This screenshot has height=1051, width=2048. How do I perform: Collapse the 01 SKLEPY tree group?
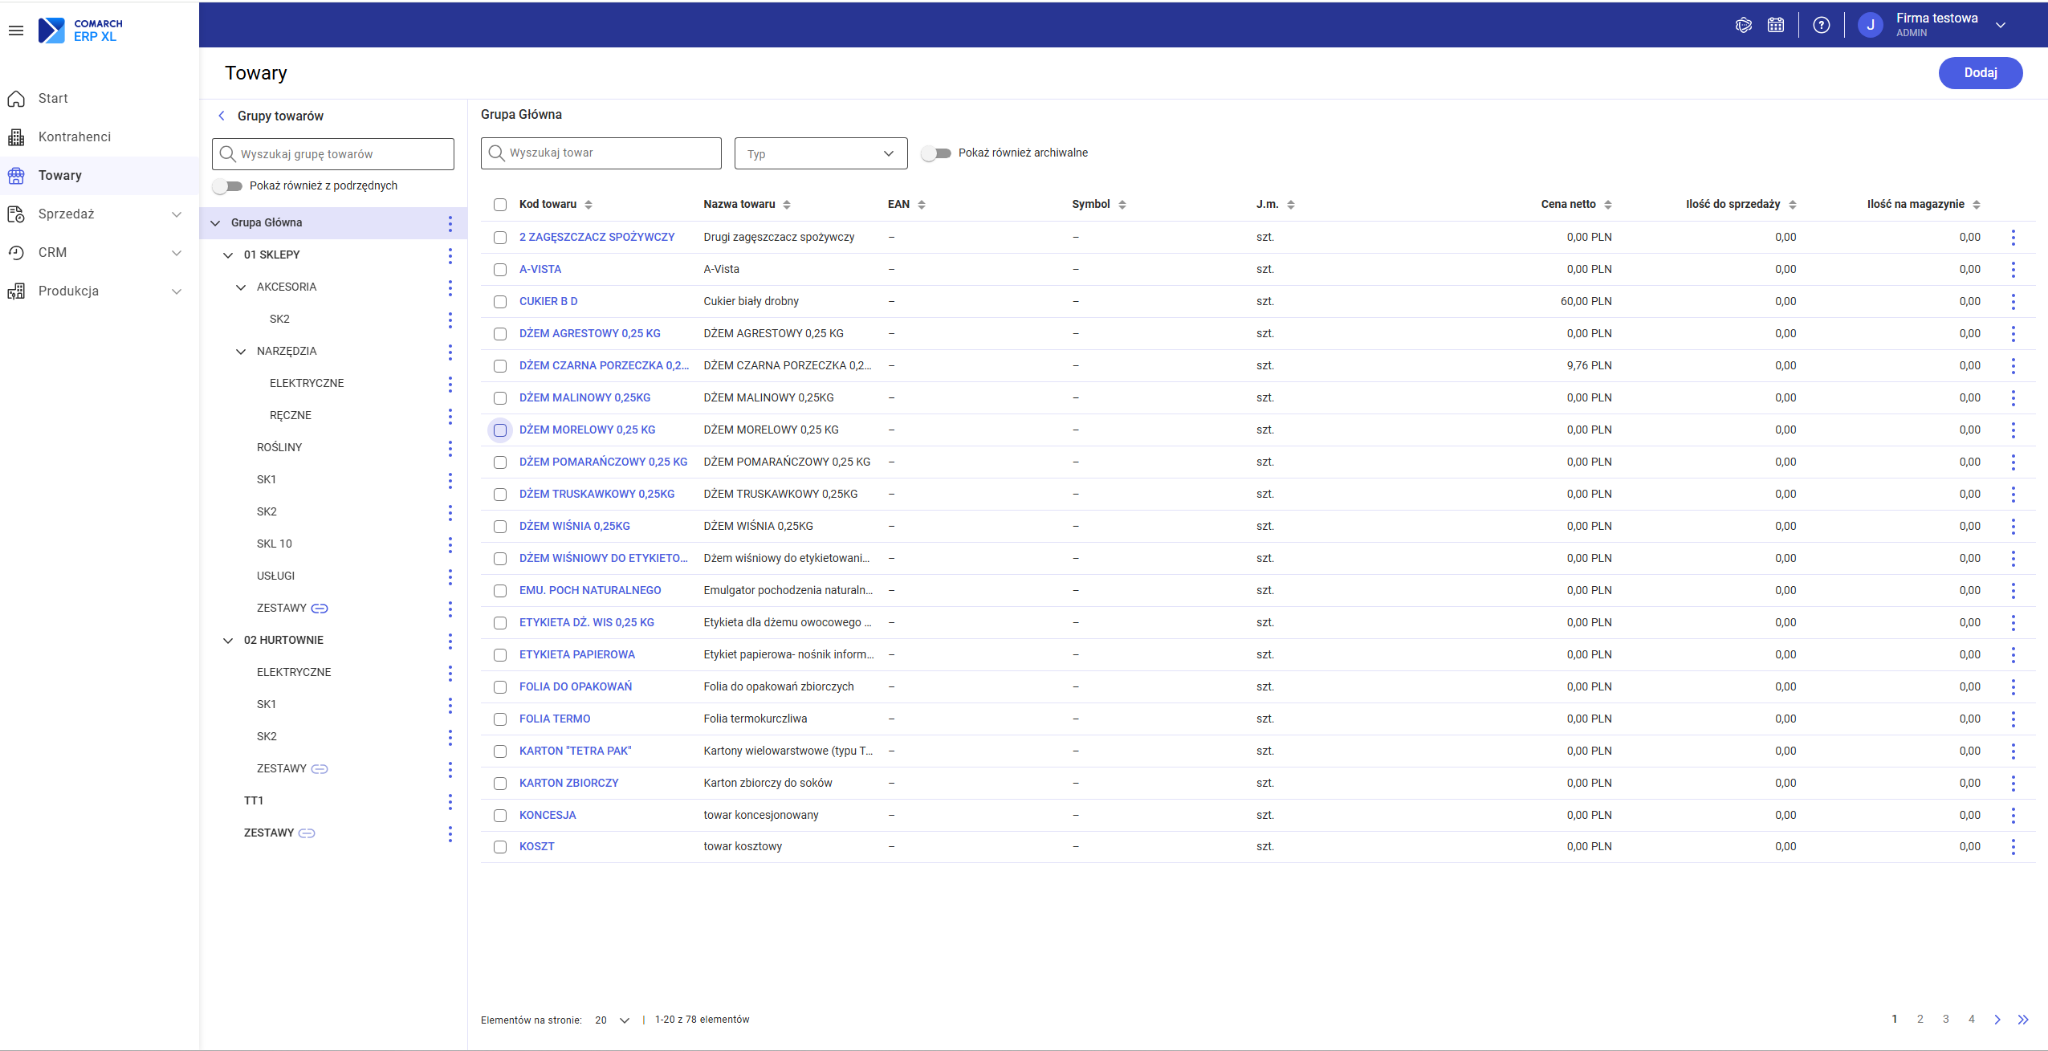pos(228,255)
